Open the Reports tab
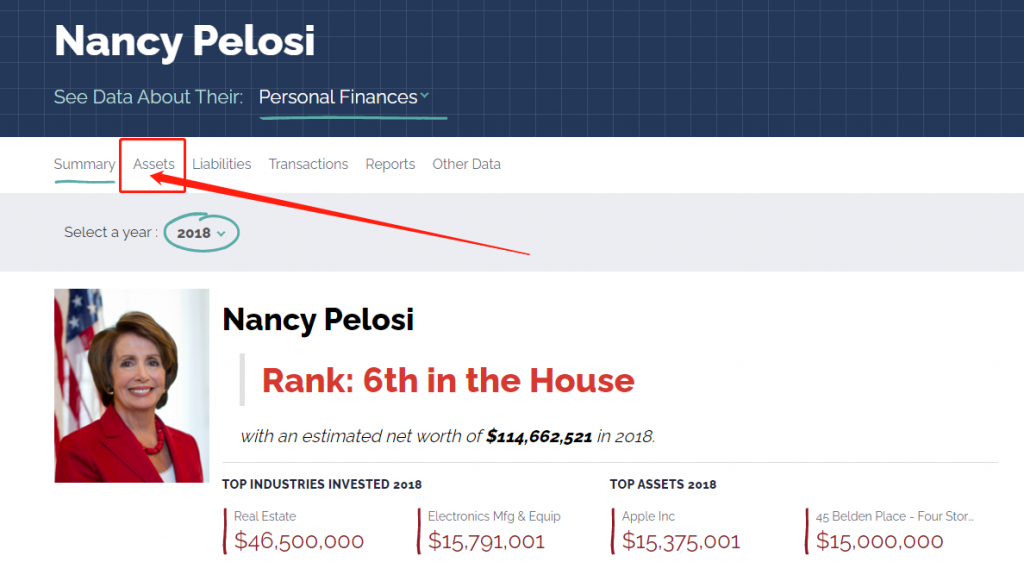Screen dimensions: 1024x587 point(390,164)
